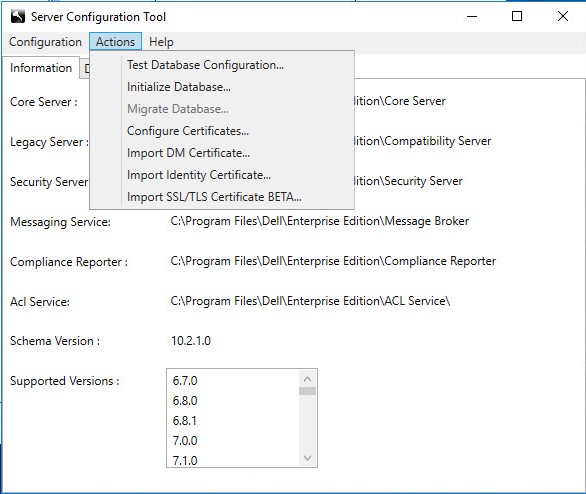Select version 7.1.0 in the list
Screen dimensions: 586x494
[x=185, y=460]
